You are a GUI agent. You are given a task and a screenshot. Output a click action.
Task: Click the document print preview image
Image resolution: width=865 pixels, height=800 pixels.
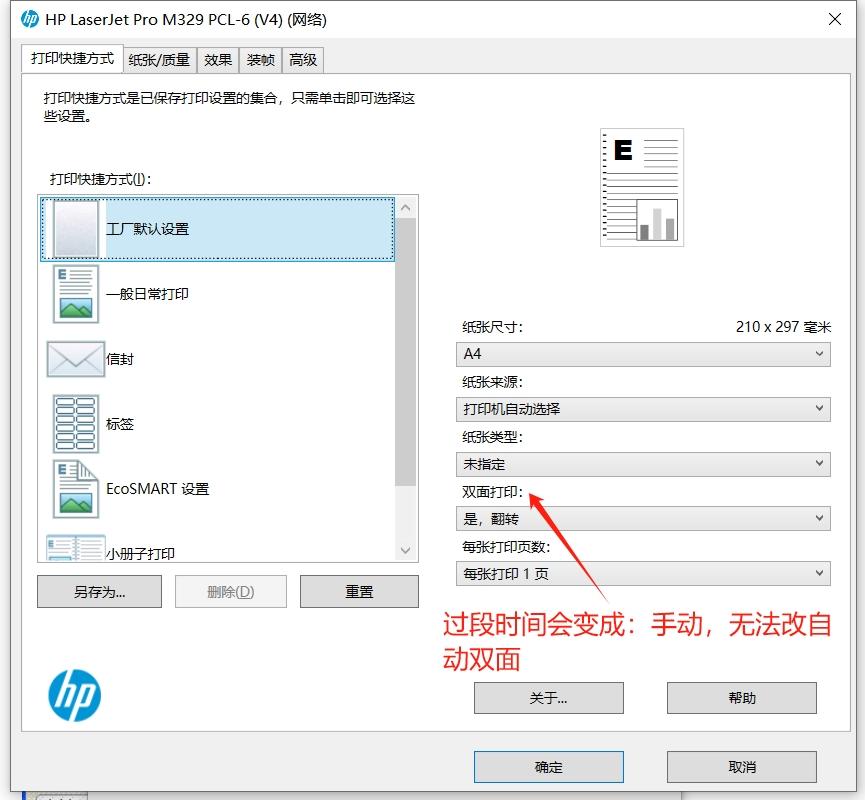click(641, 187)
